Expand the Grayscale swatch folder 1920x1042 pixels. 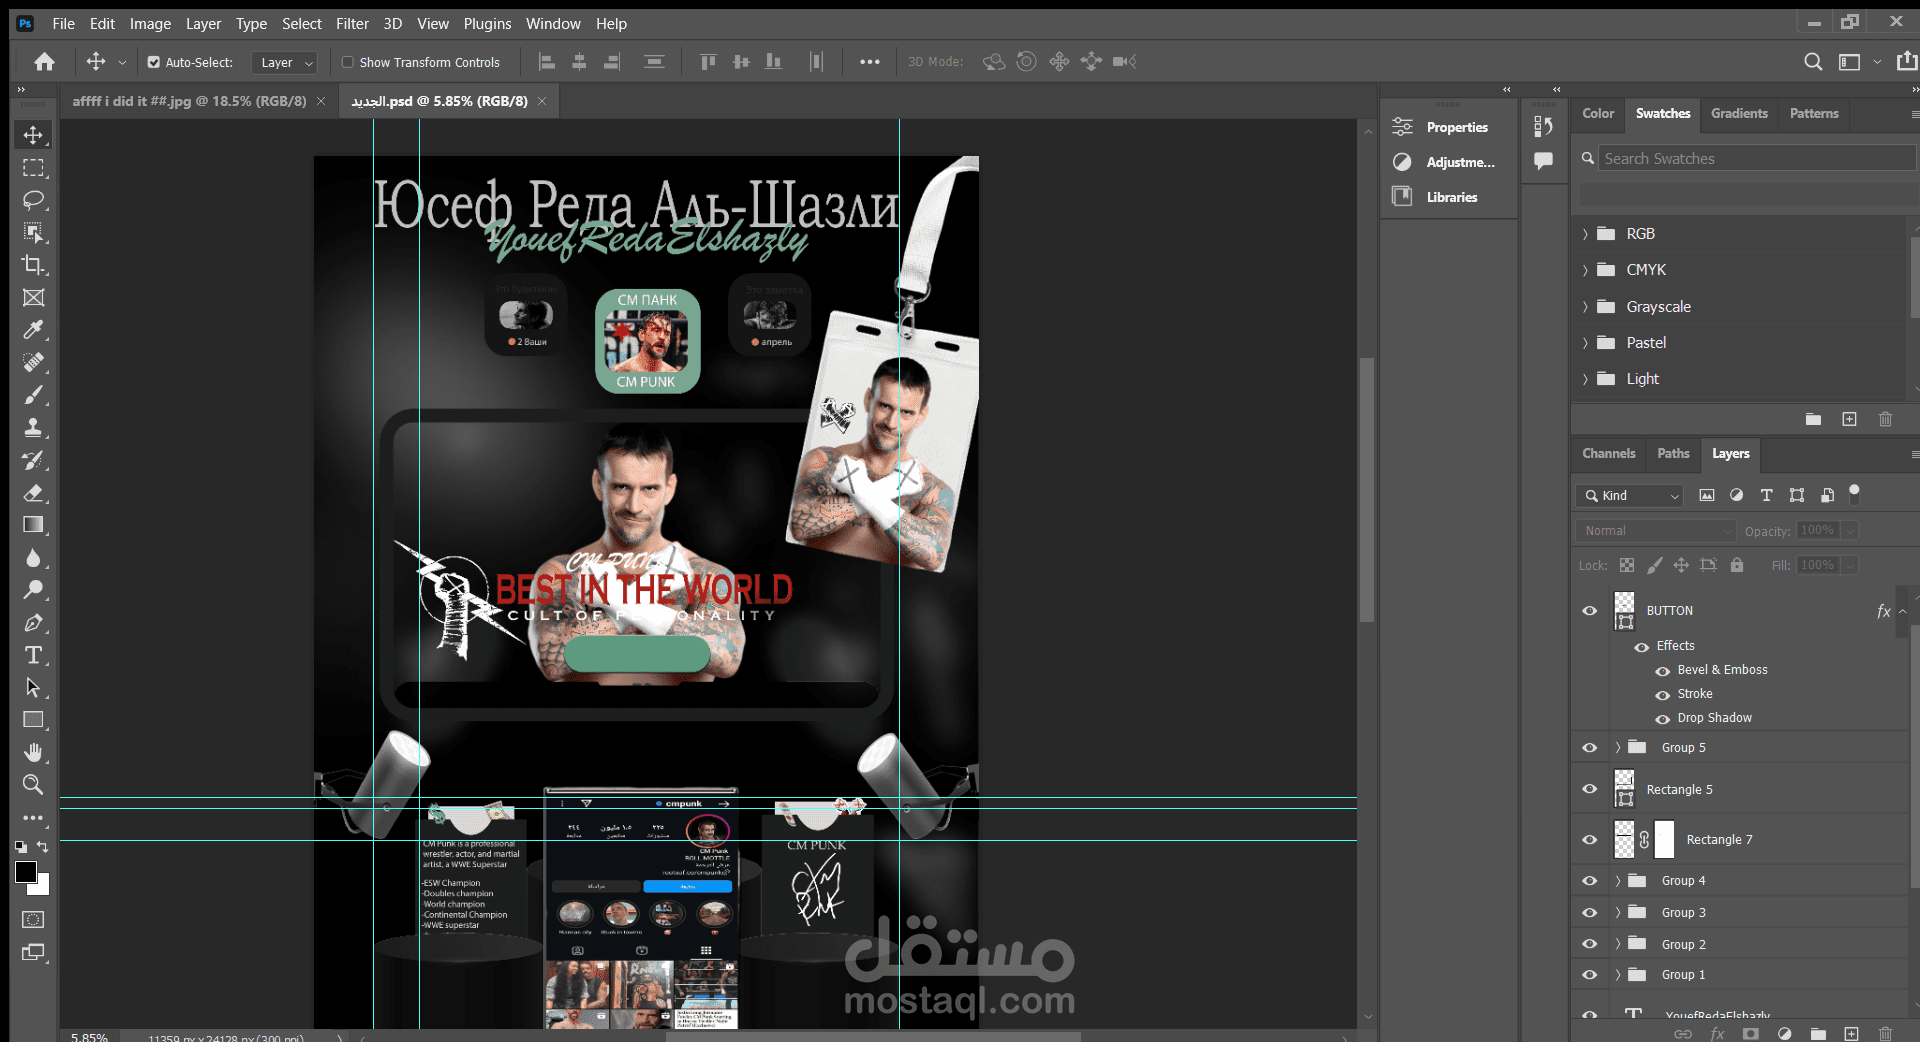[1585, 307]
